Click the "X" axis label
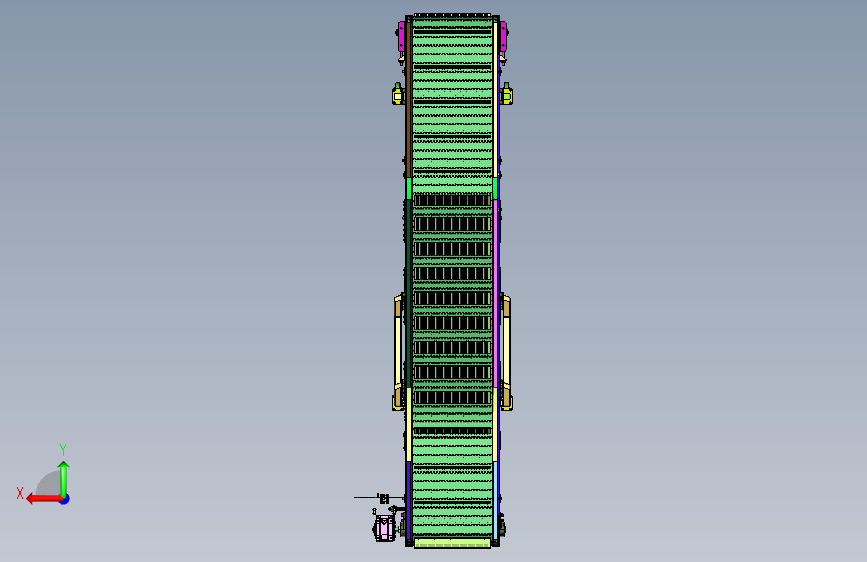 [20, 493]
